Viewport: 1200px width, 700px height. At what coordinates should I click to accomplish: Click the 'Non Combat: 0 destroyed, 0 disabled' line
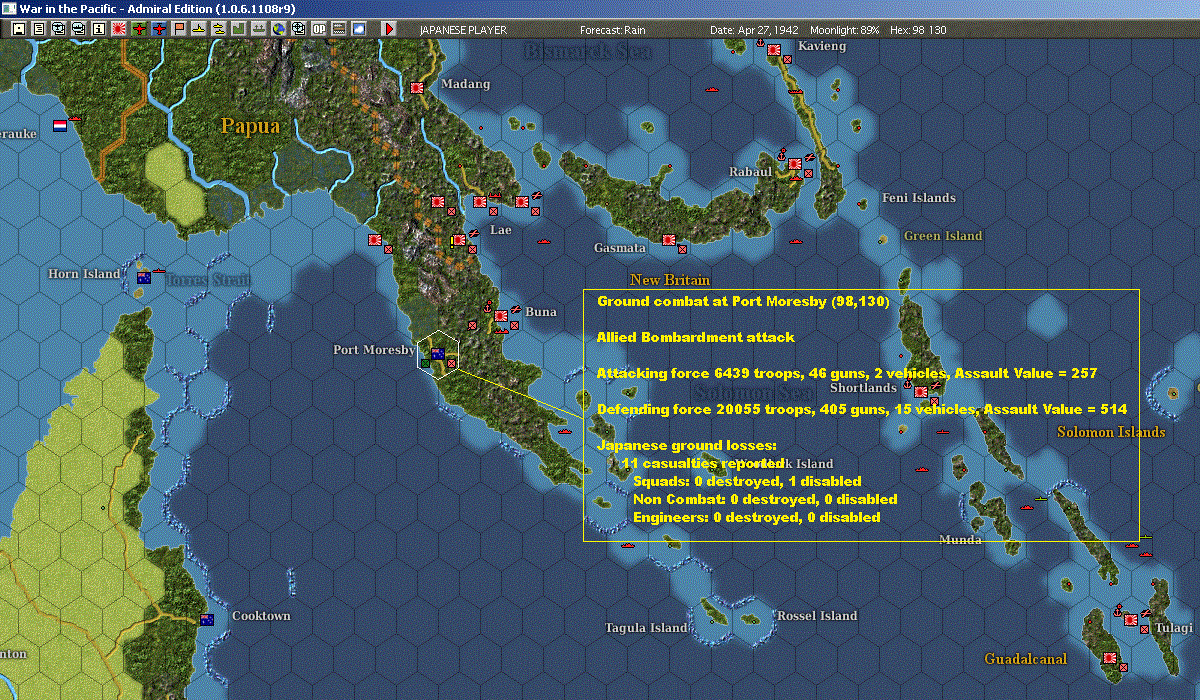tap(765, 499)
